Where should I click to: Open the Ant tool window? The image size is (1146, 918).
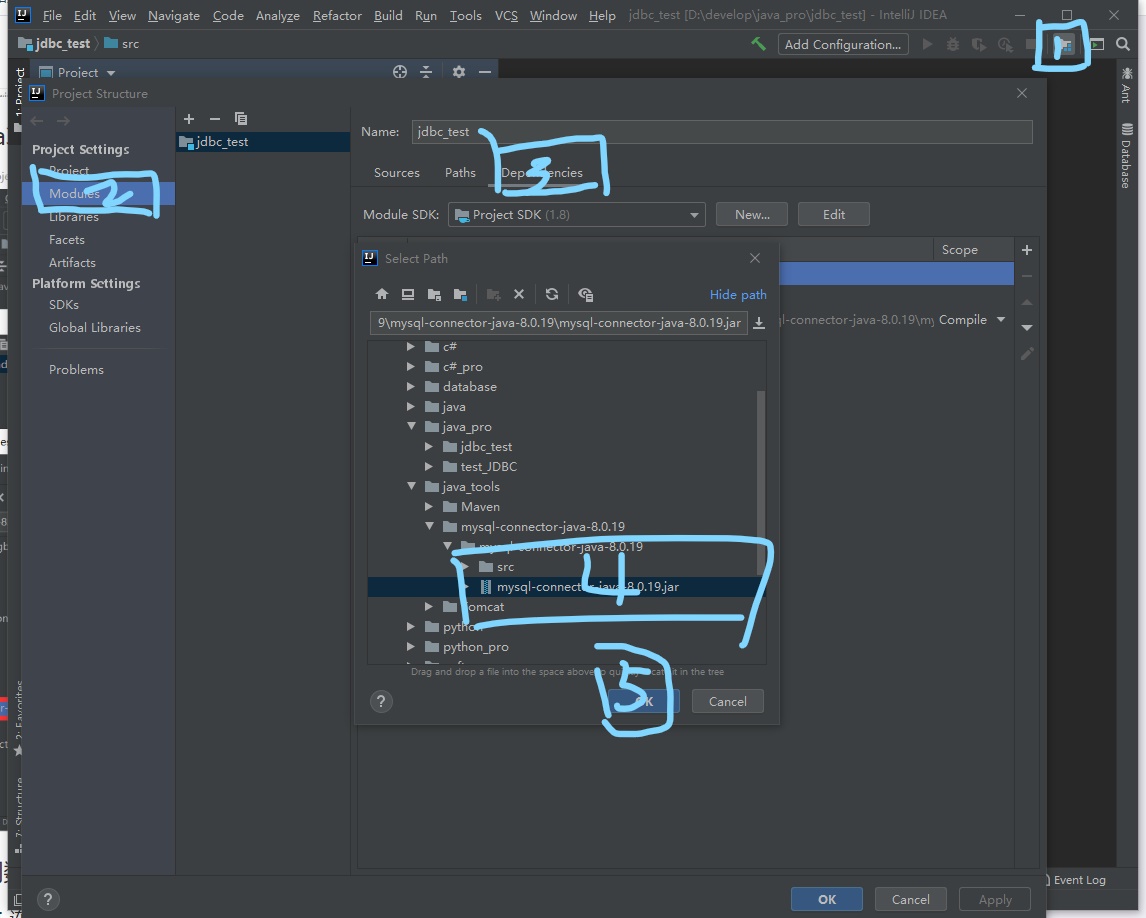click(x=1126, y=85)
